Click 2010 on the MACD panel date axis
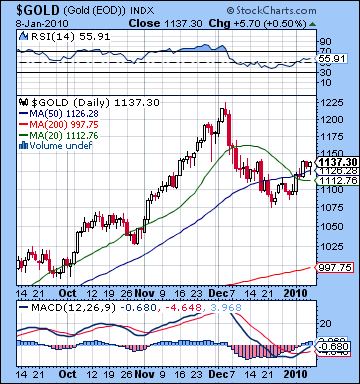This screenshot has width=360, height=384. click(295, 374)
